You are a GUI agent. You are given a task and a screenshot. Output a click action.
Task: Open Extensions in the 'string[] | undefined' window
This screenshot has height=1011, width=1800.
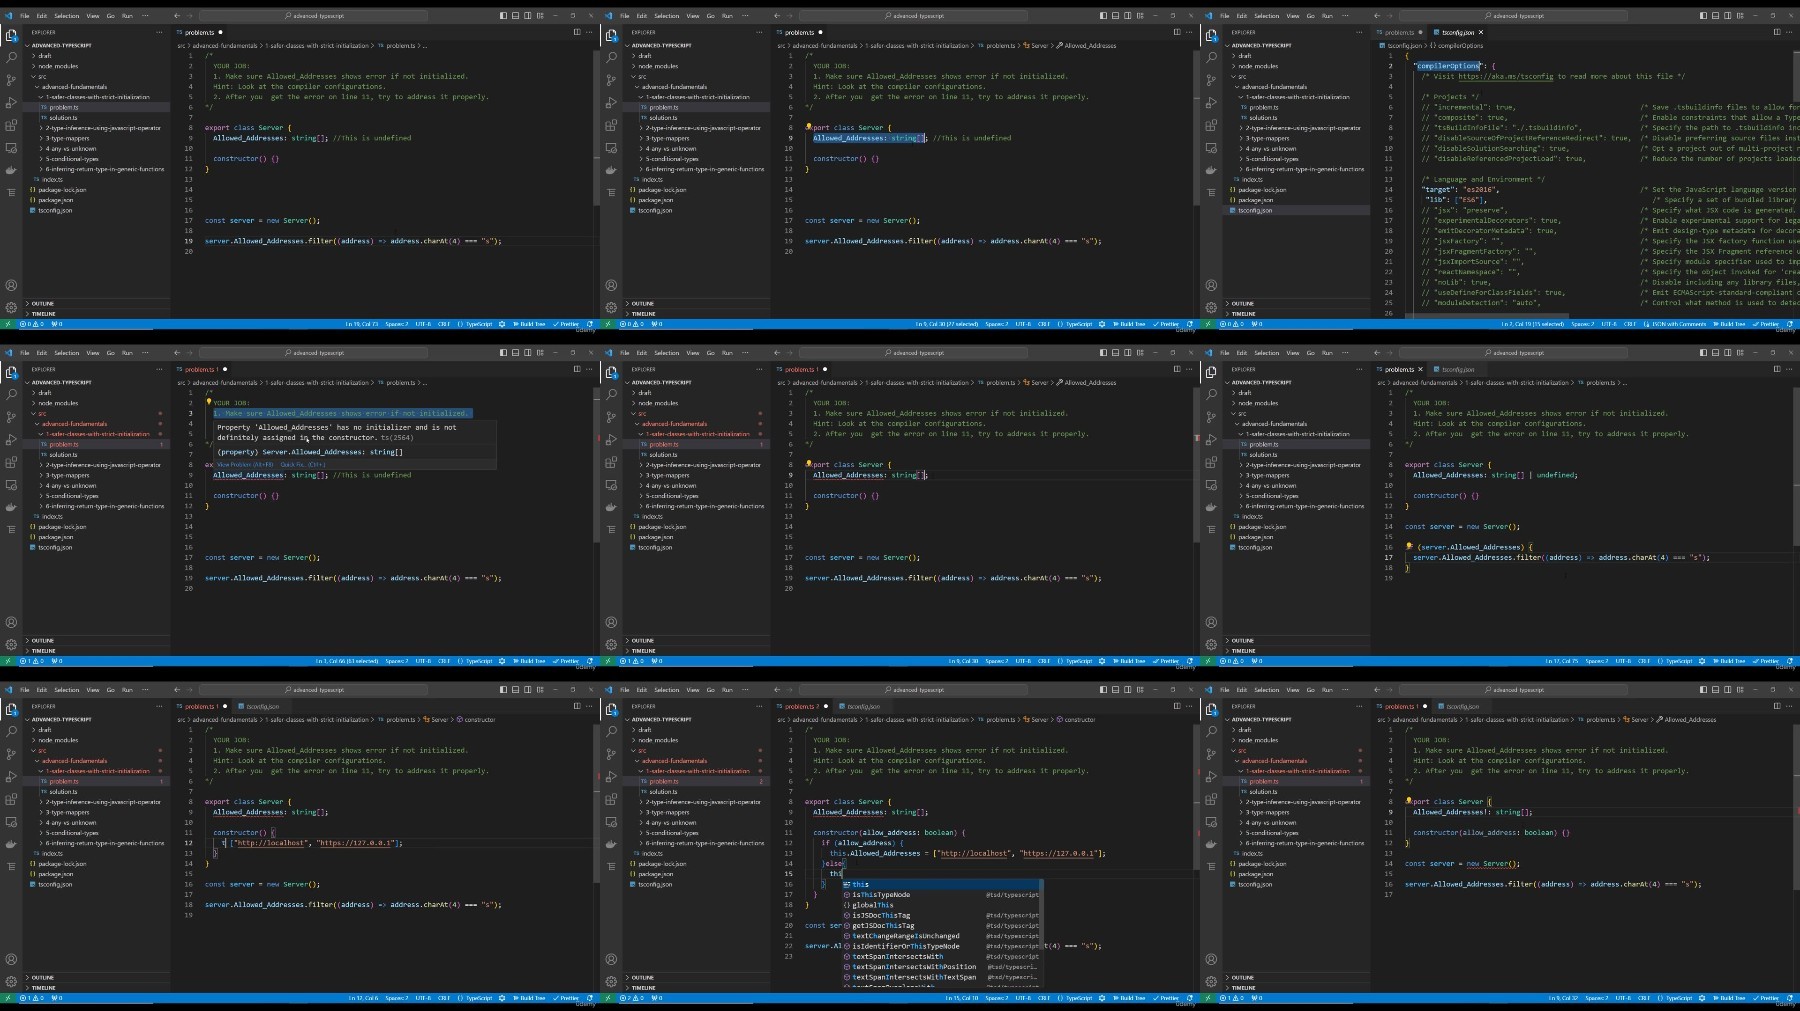click(x=1211, y=463)
